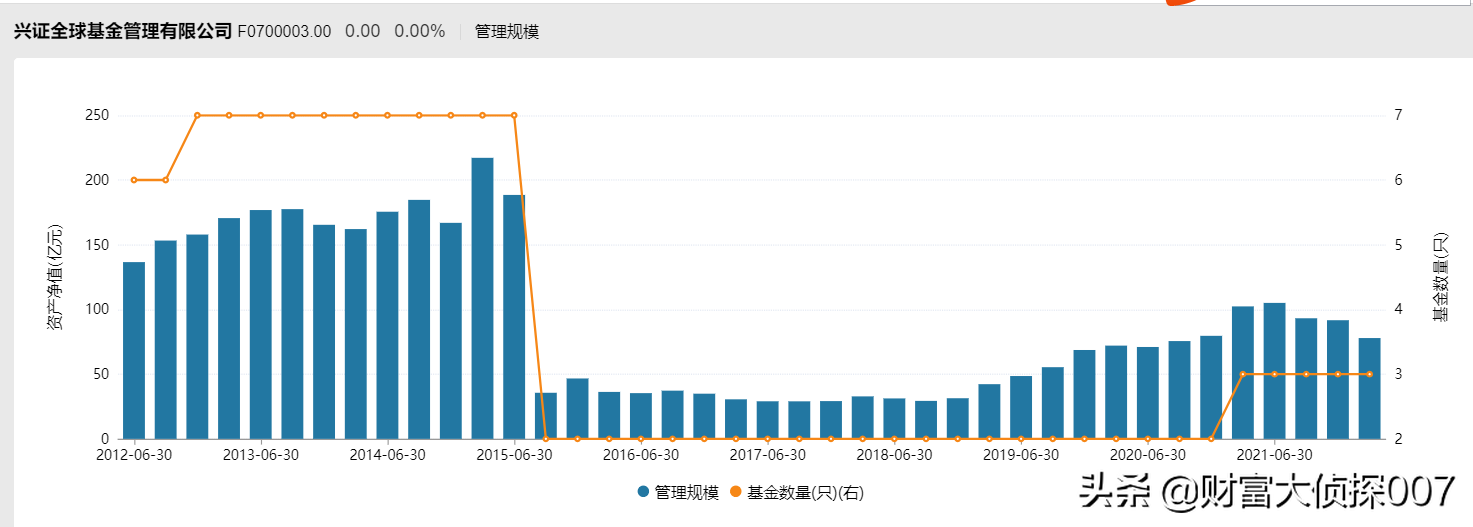Image resolution: width=1473 pixels, height=527 pixels.
Task: Click company name 兴证全球基金管理有限公司
Action: coord(123,31)
